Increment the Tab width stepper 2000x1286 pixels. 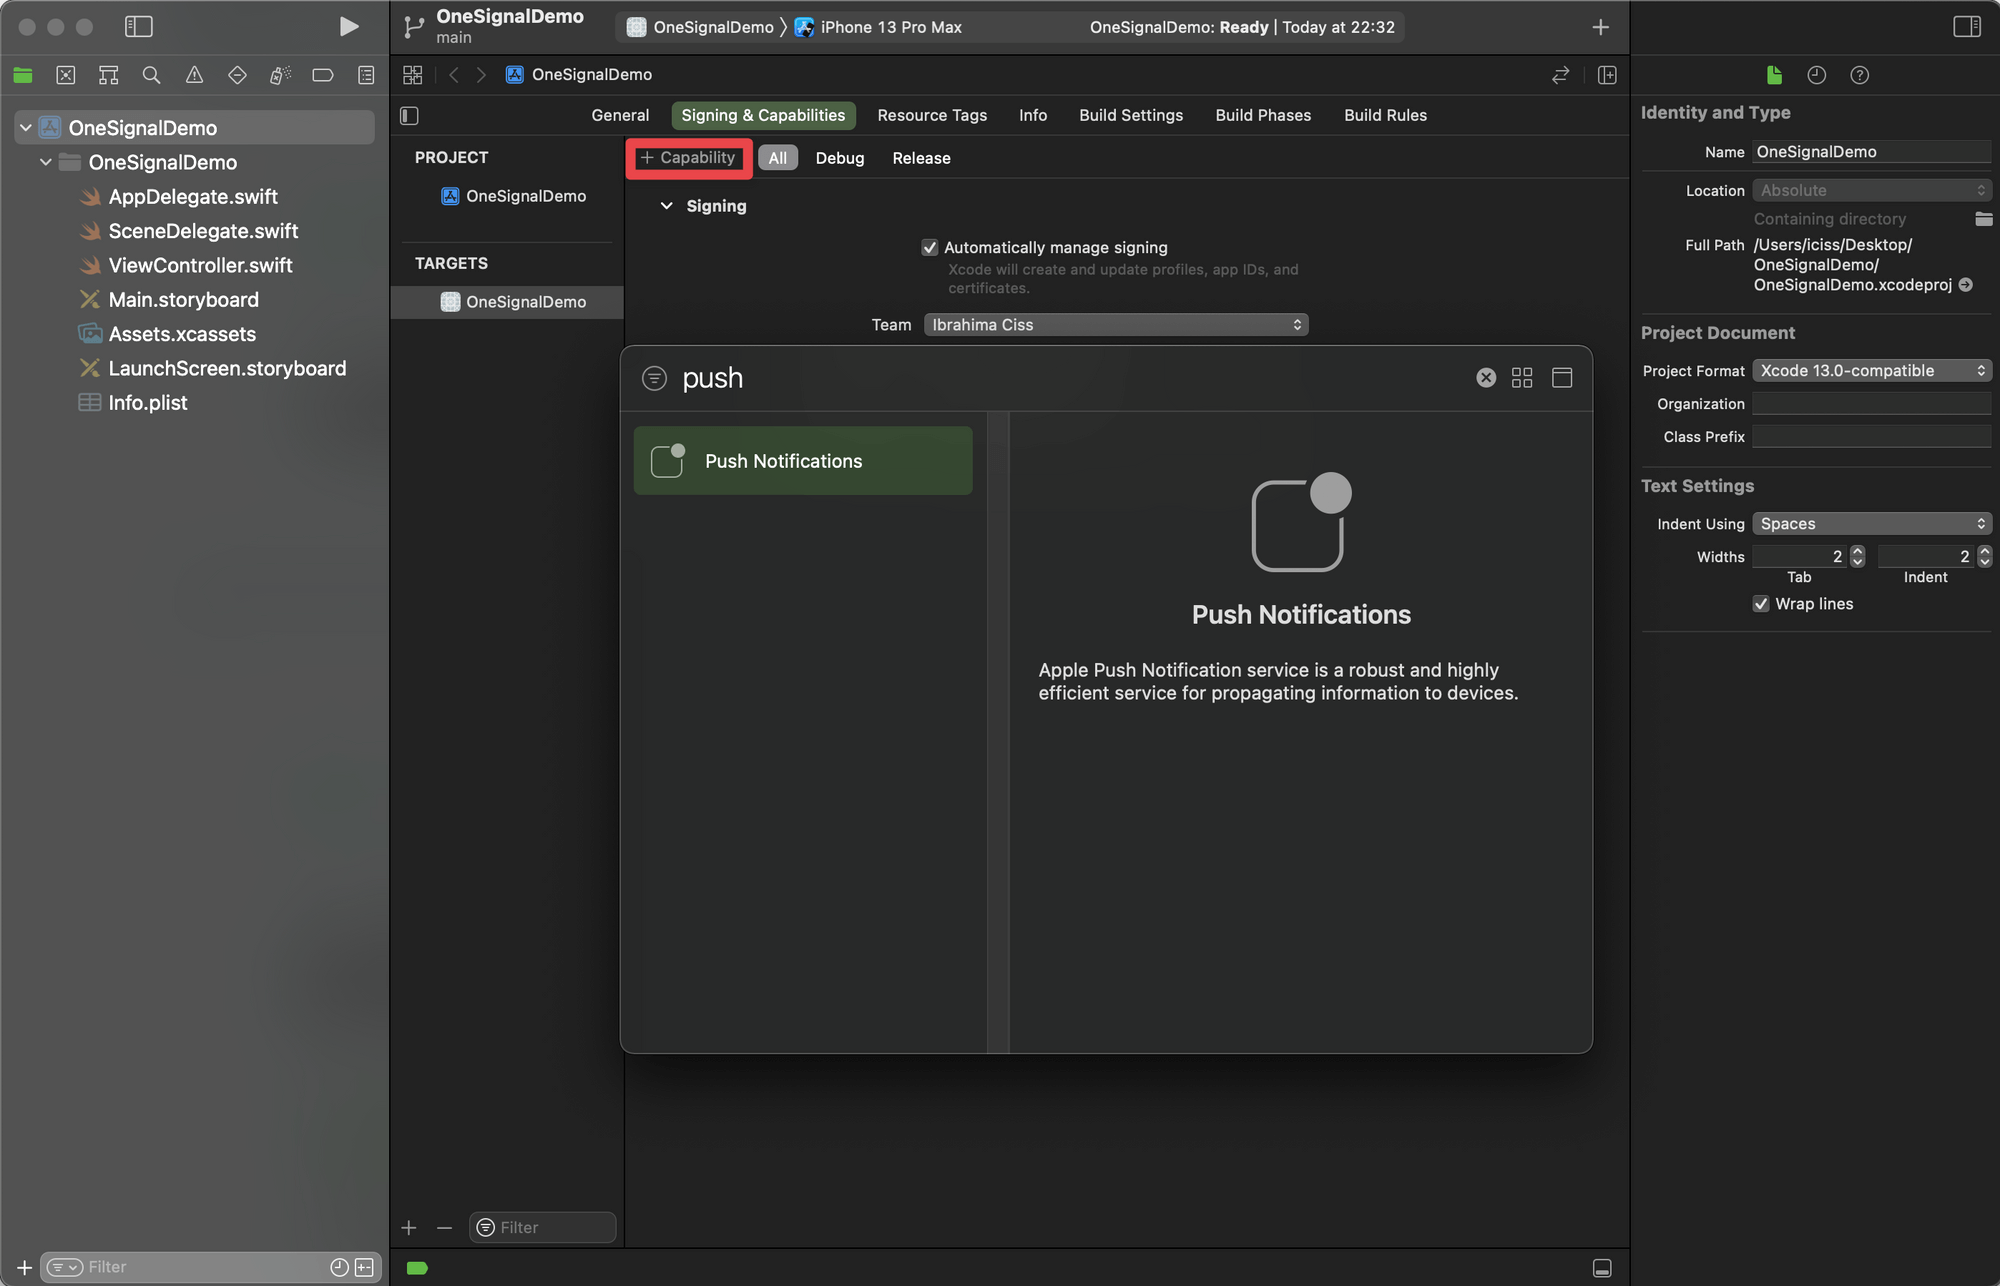[1857, 551]
